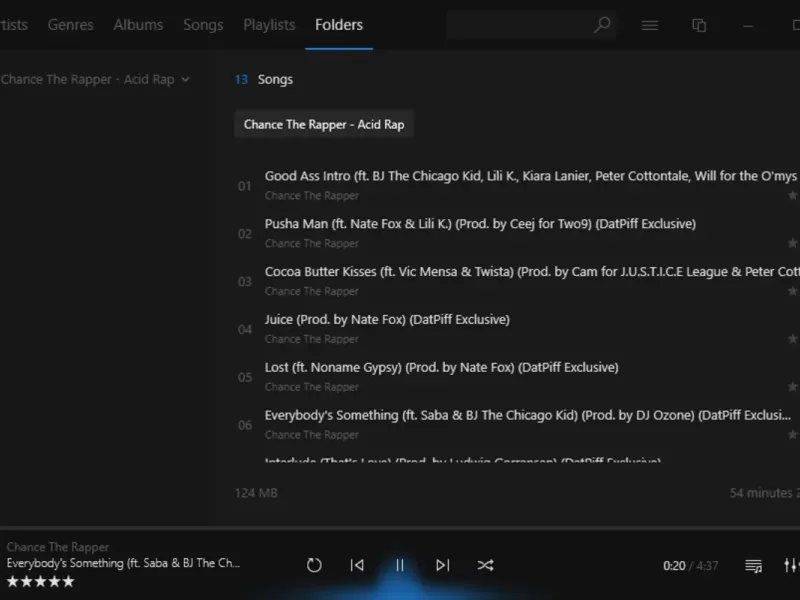Open the equalizer settings icon

click(791, 565)
